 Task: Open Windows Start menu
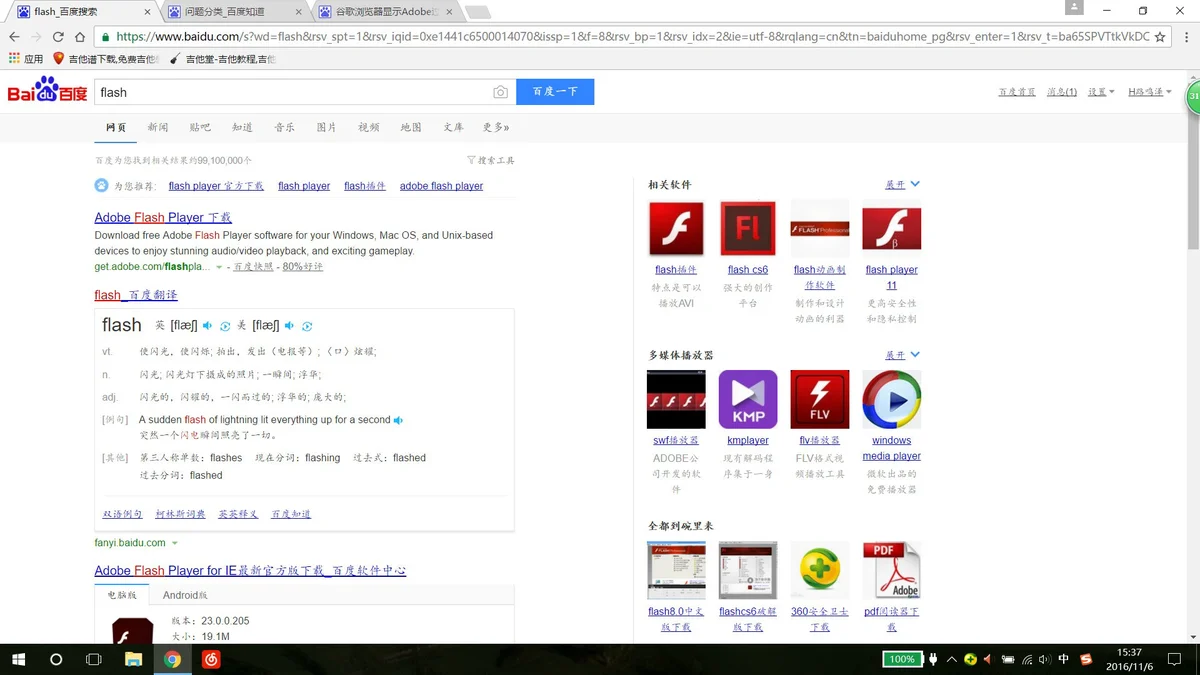click(18, 659)
